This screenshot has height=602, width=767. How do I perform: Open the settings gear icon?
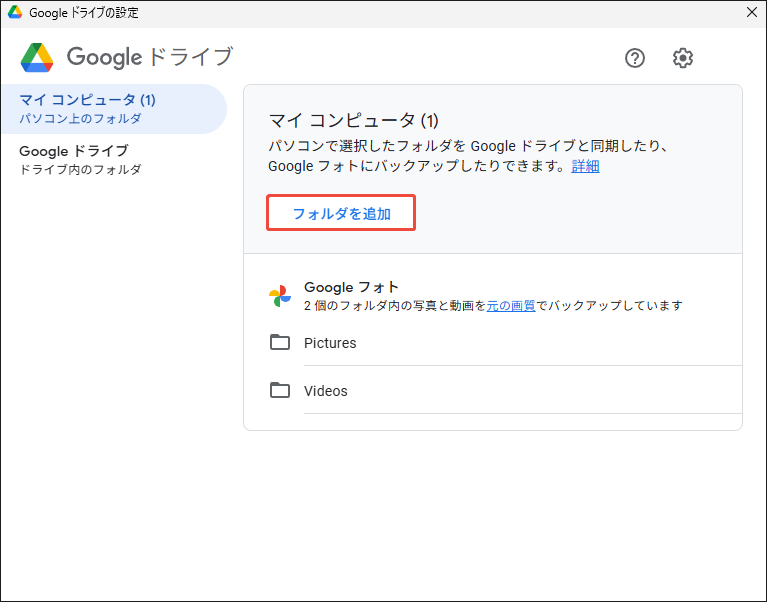pos(682,58)
